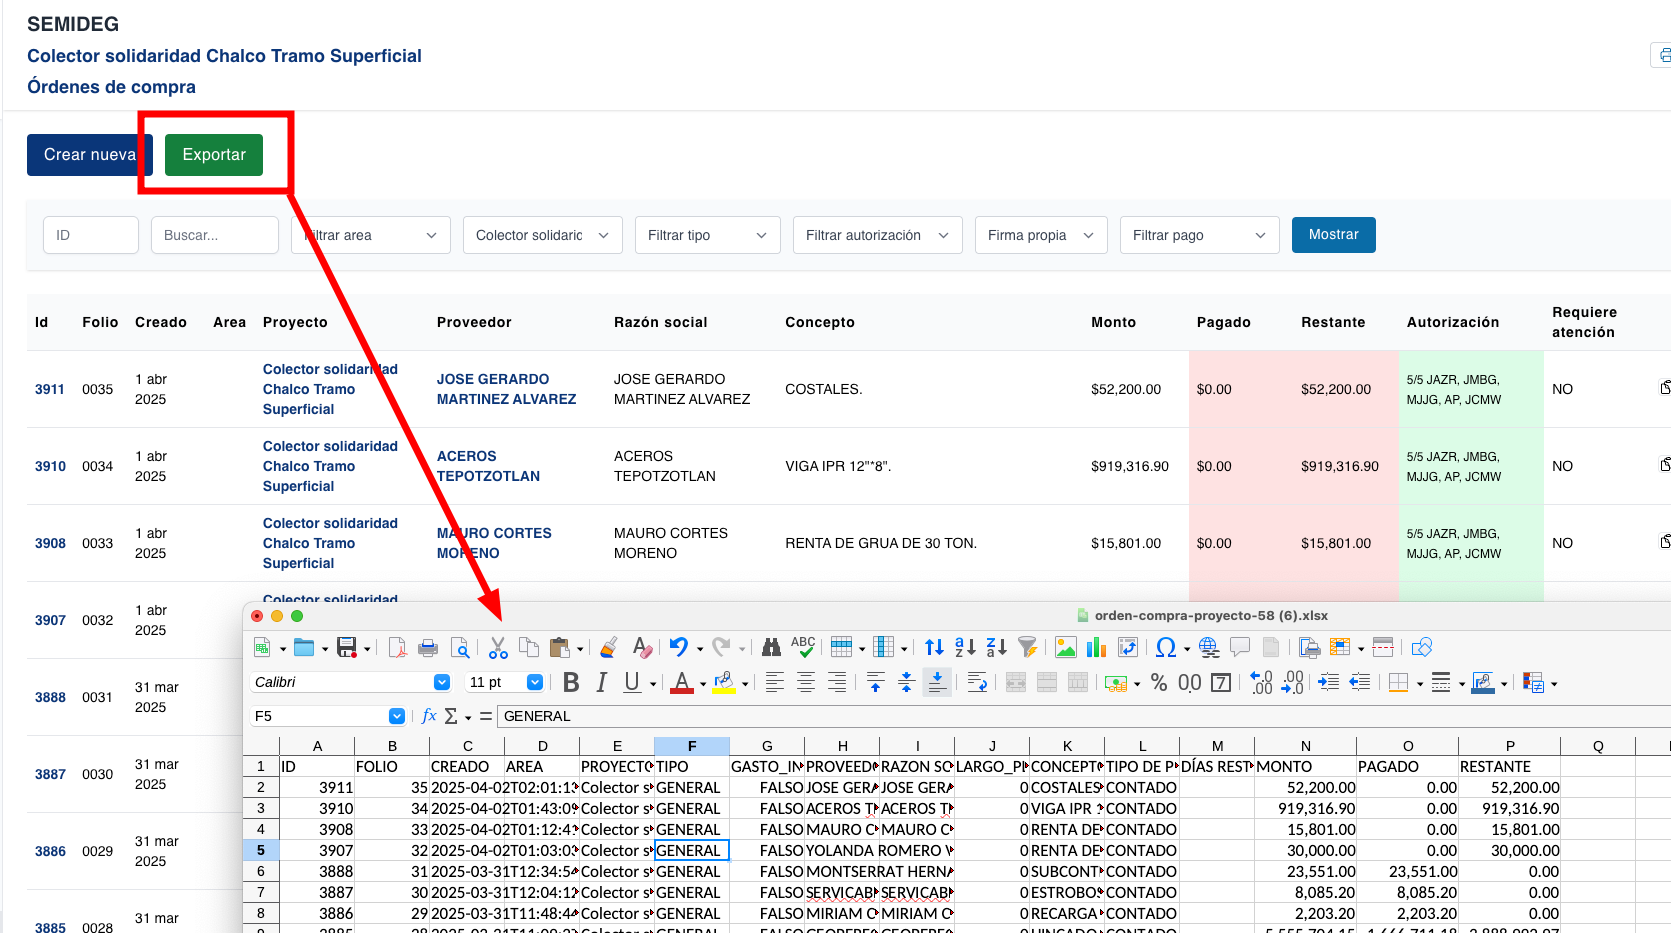
Task: Open the Filtrar tipo dropdown
Action: [707, 235]
